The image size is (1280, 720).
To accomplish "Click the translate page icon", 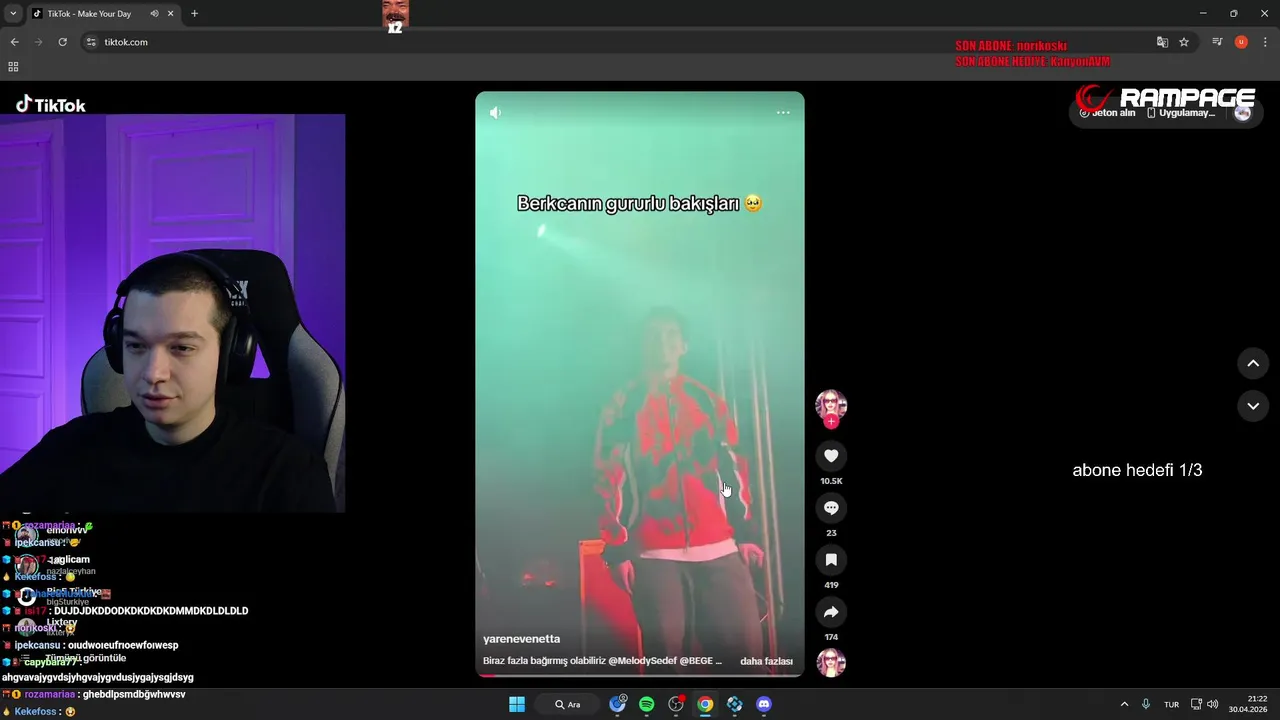I will [1162, 42].
